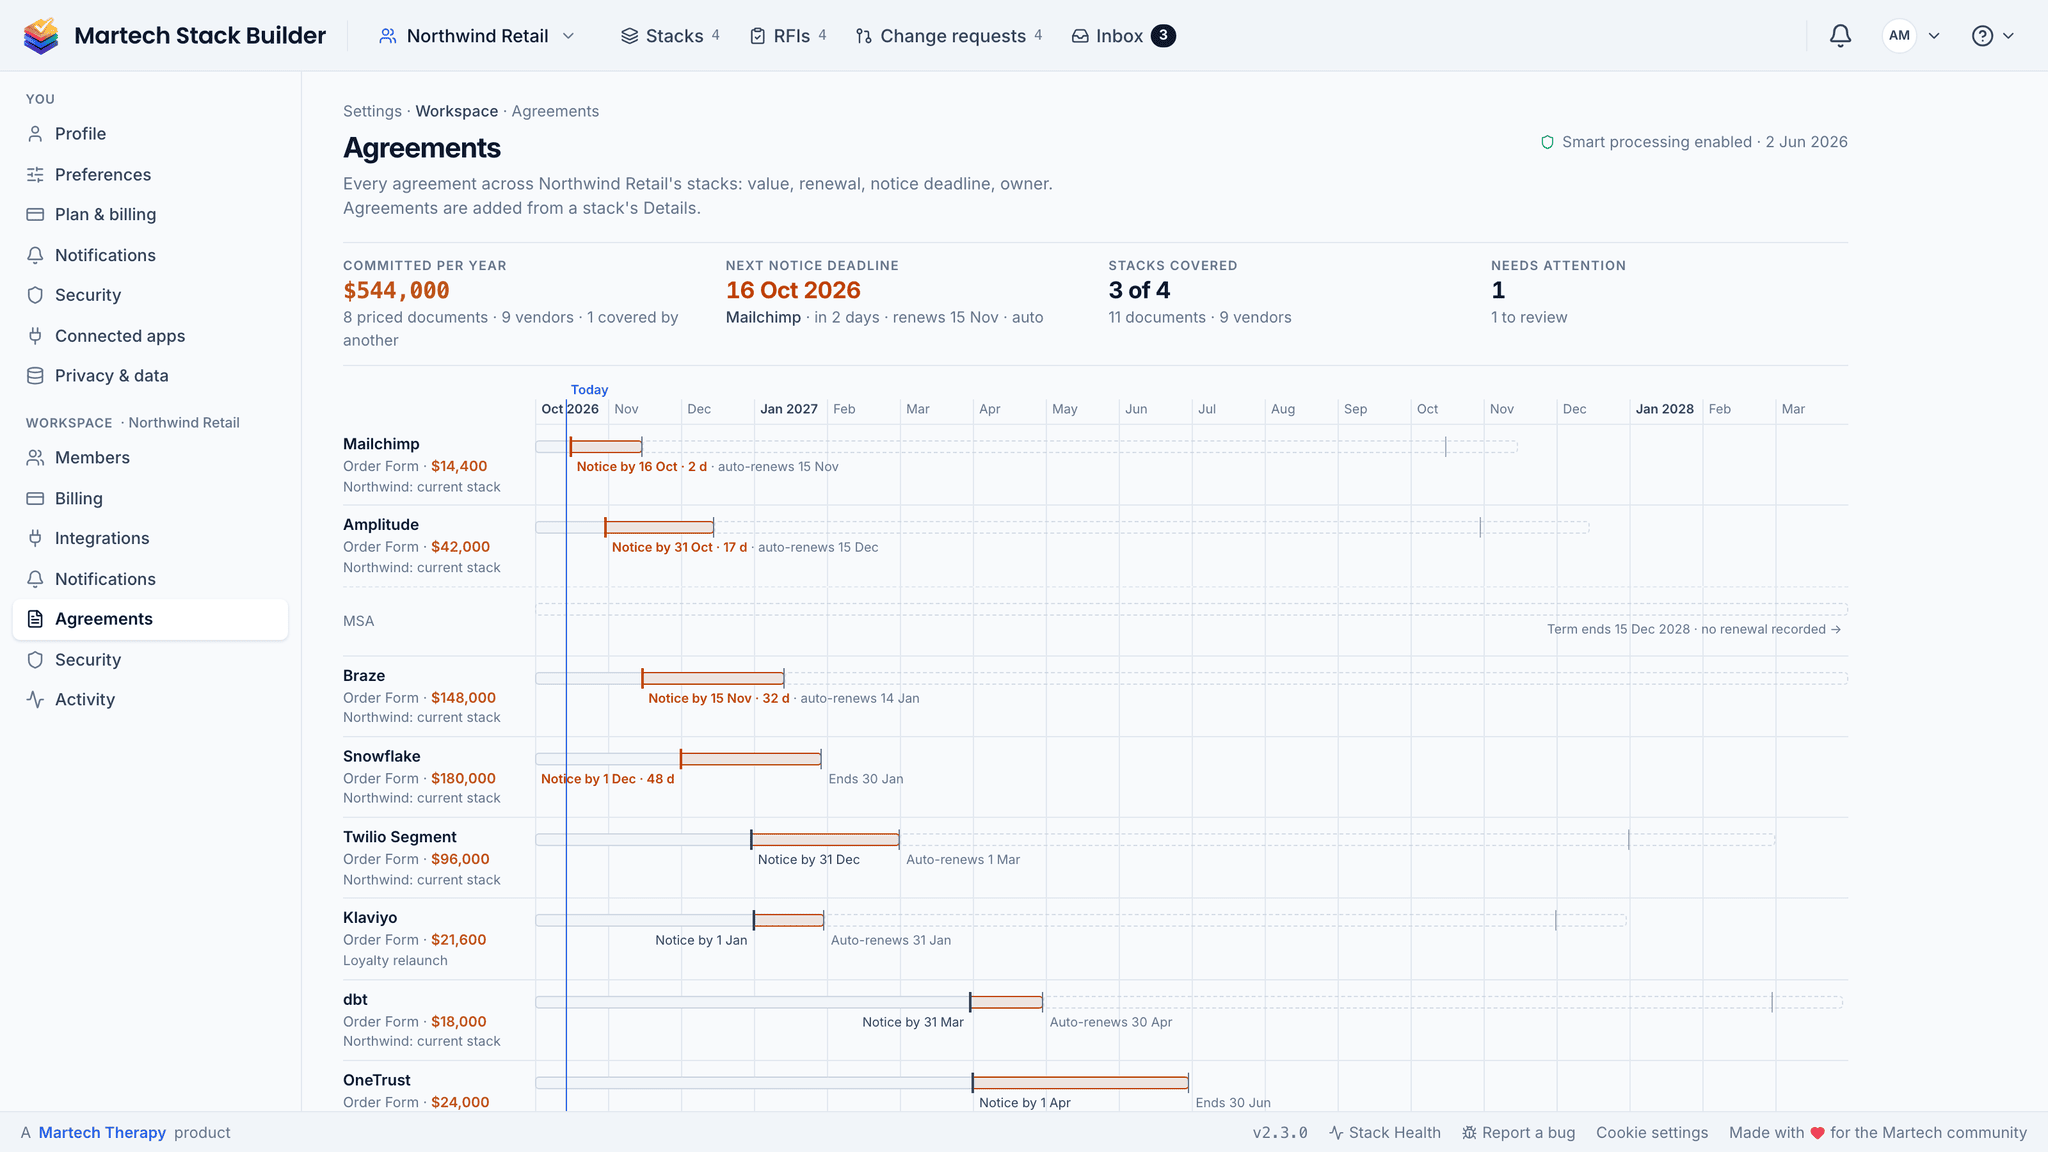
Task: Go to the RFIs tab
Action: (x=788, y=36)
